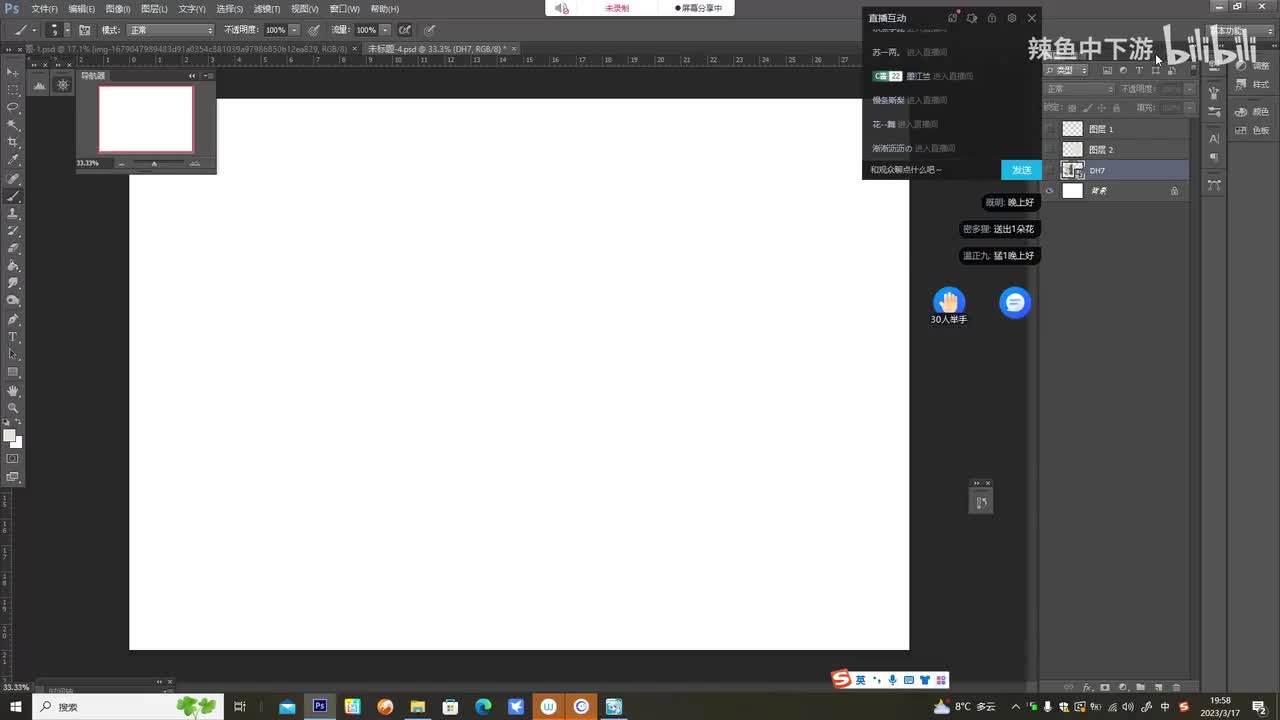Select the Dodge tool
The image size is (1280, 720).
tap(13, 301)
